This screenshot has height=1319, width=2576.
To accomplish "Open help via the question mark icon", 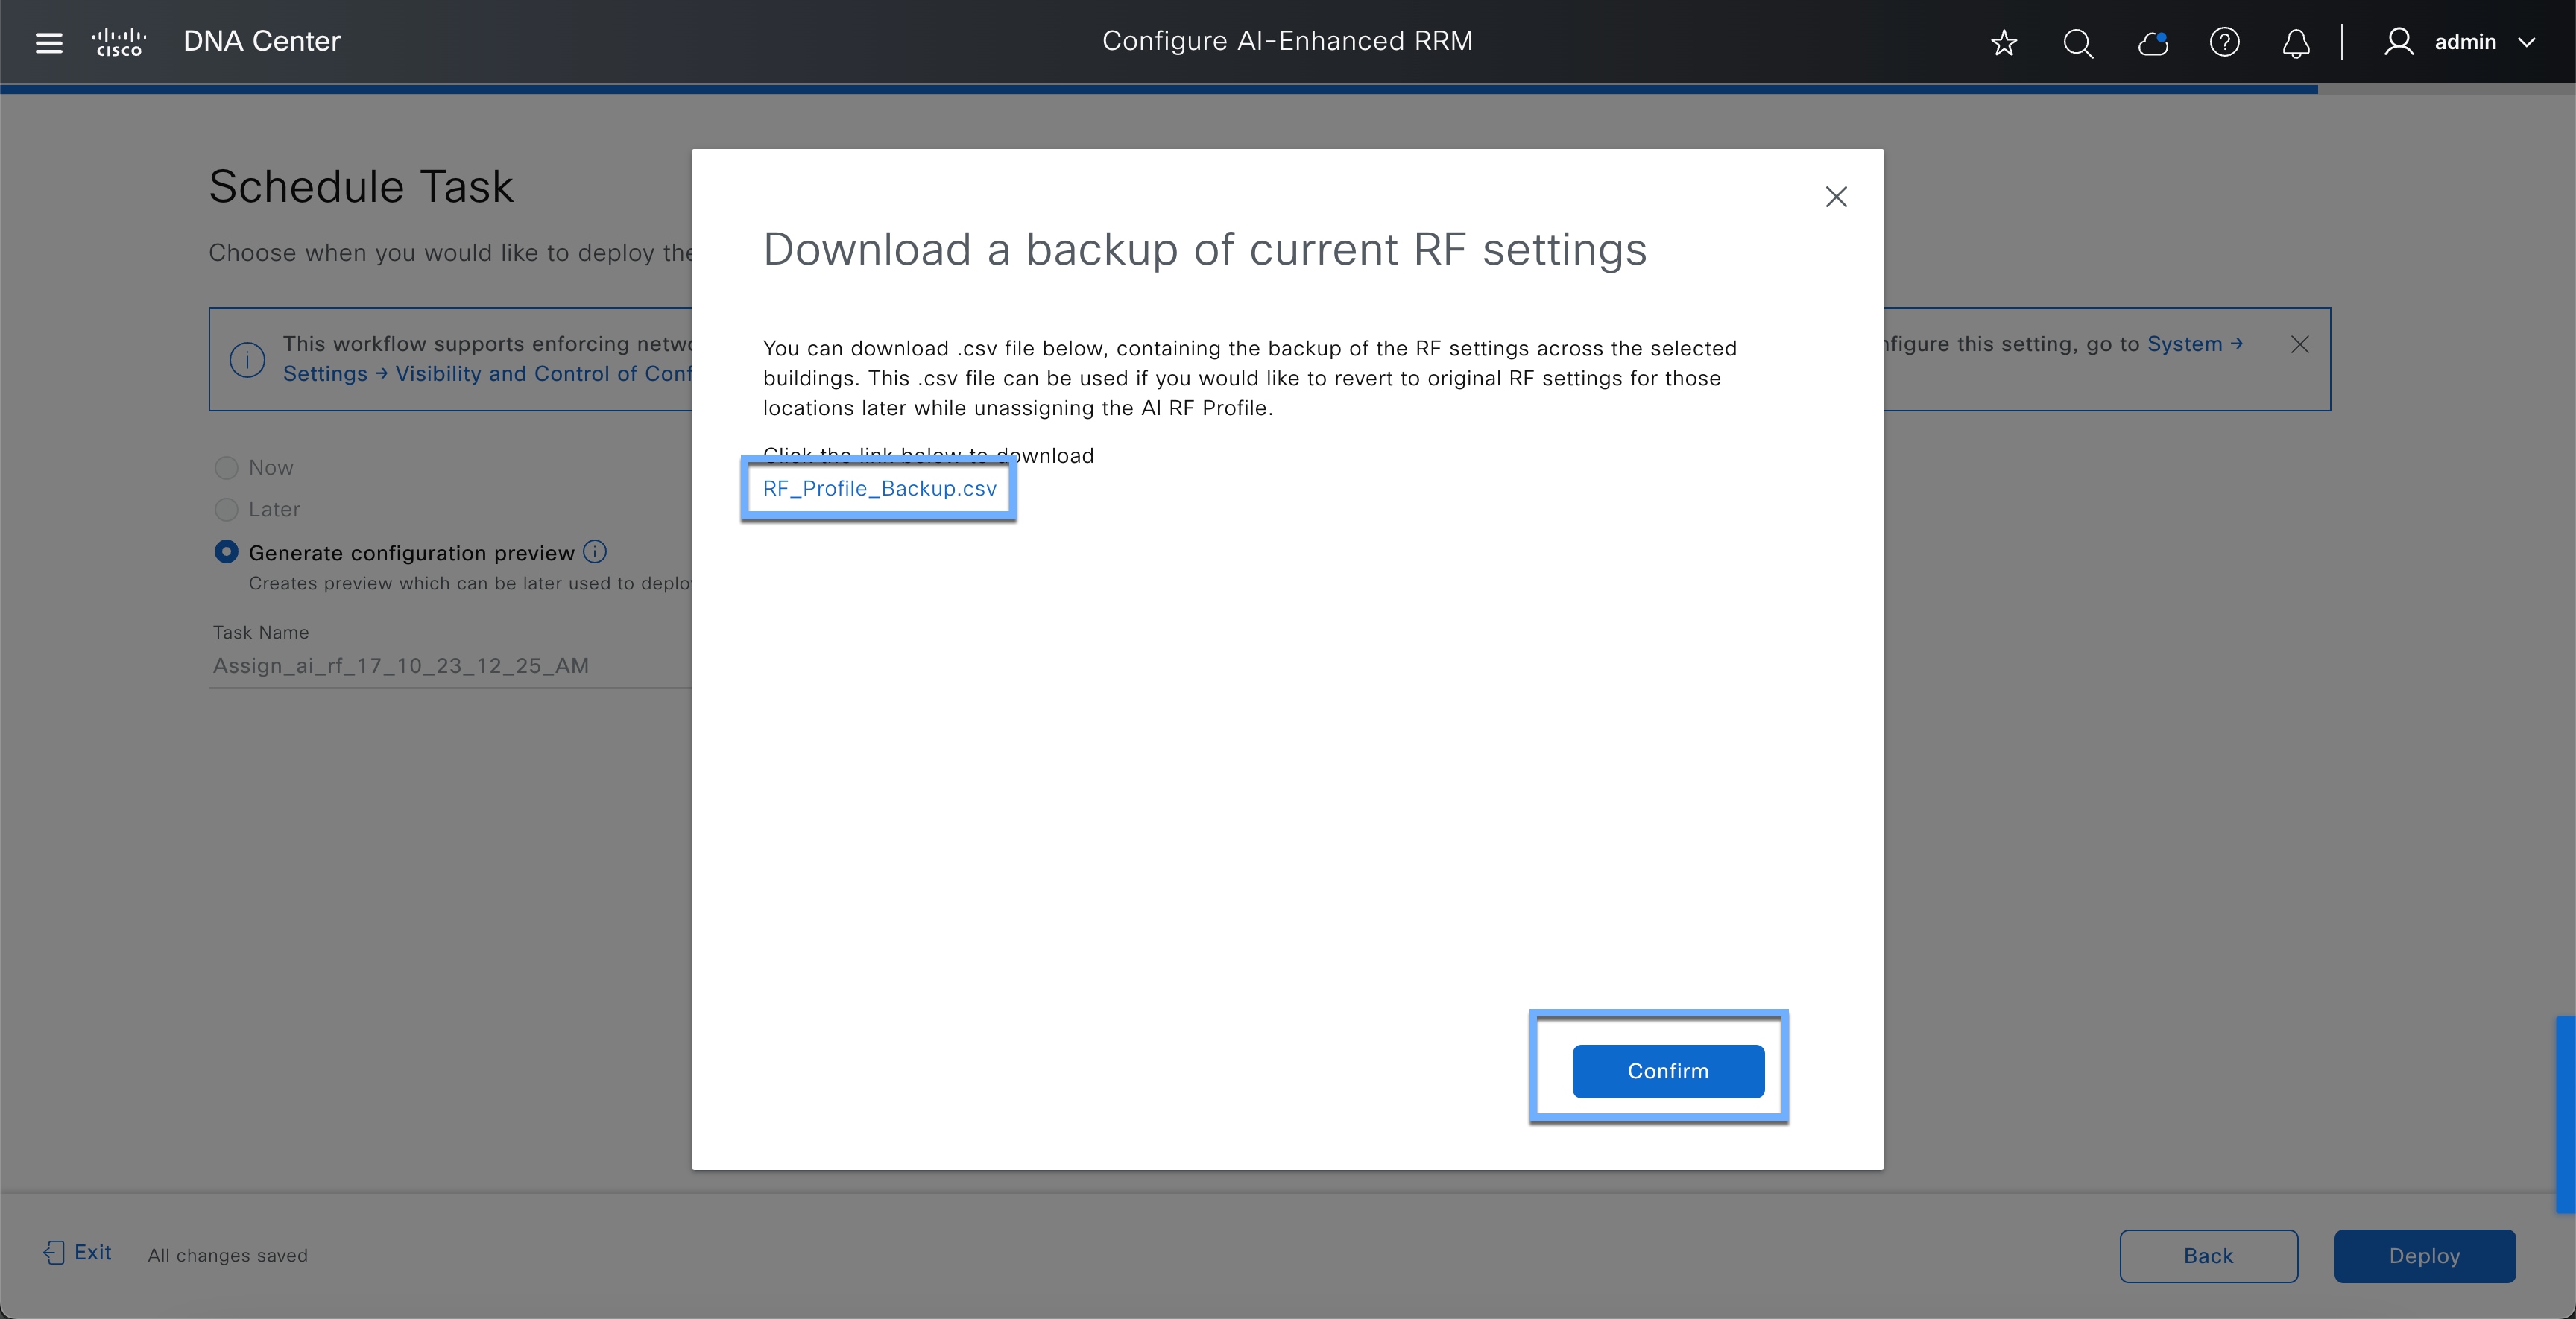I will pyautogui.click(x=2224, y=43).
